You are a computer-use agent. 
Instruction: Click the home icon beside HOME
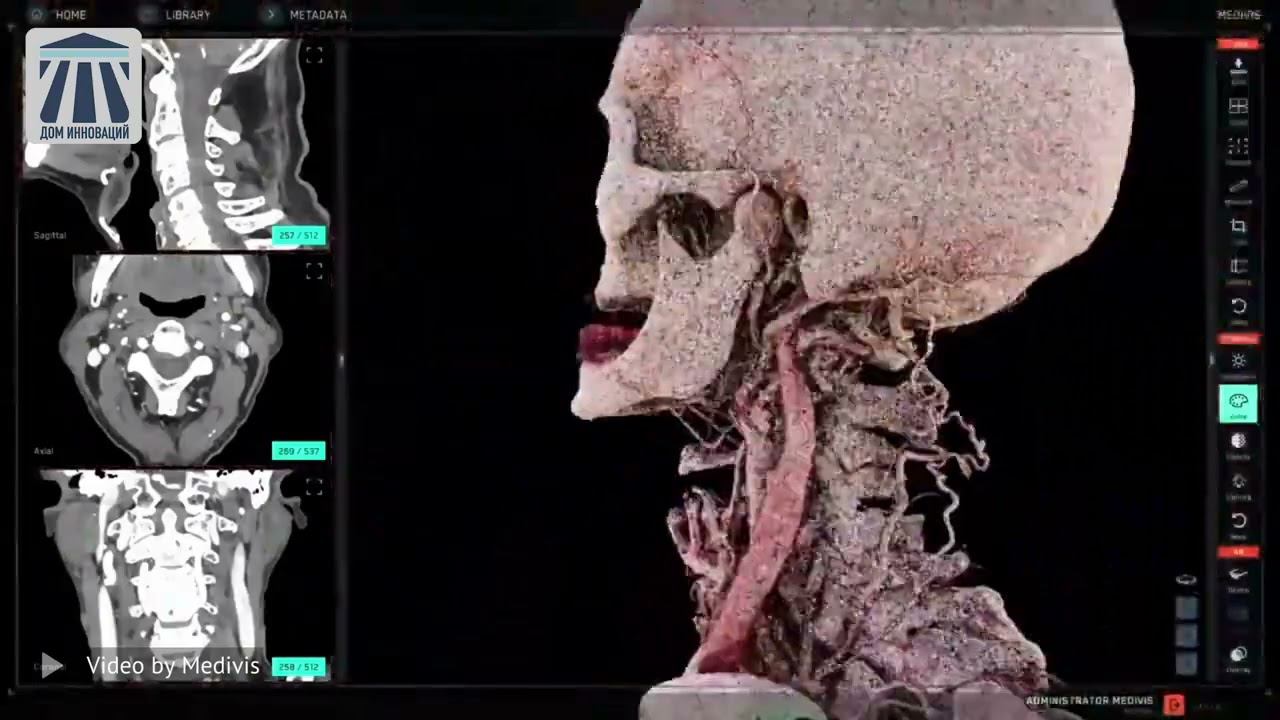37,15
